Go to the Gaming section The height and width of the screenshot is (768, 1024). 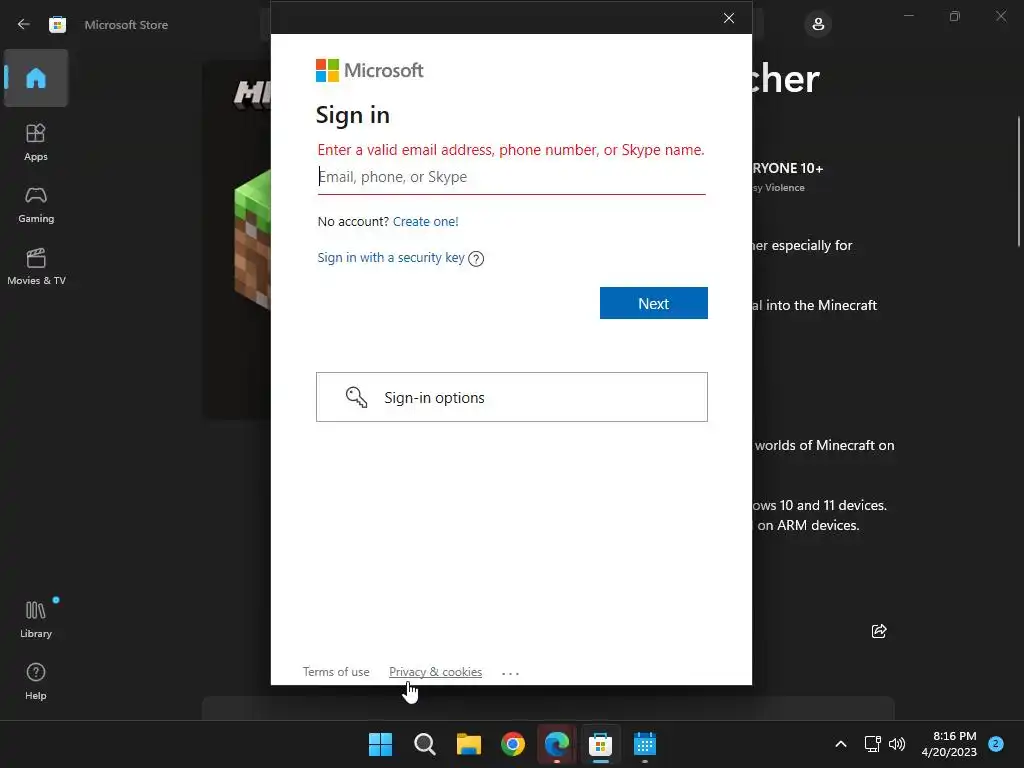[36, 204]
